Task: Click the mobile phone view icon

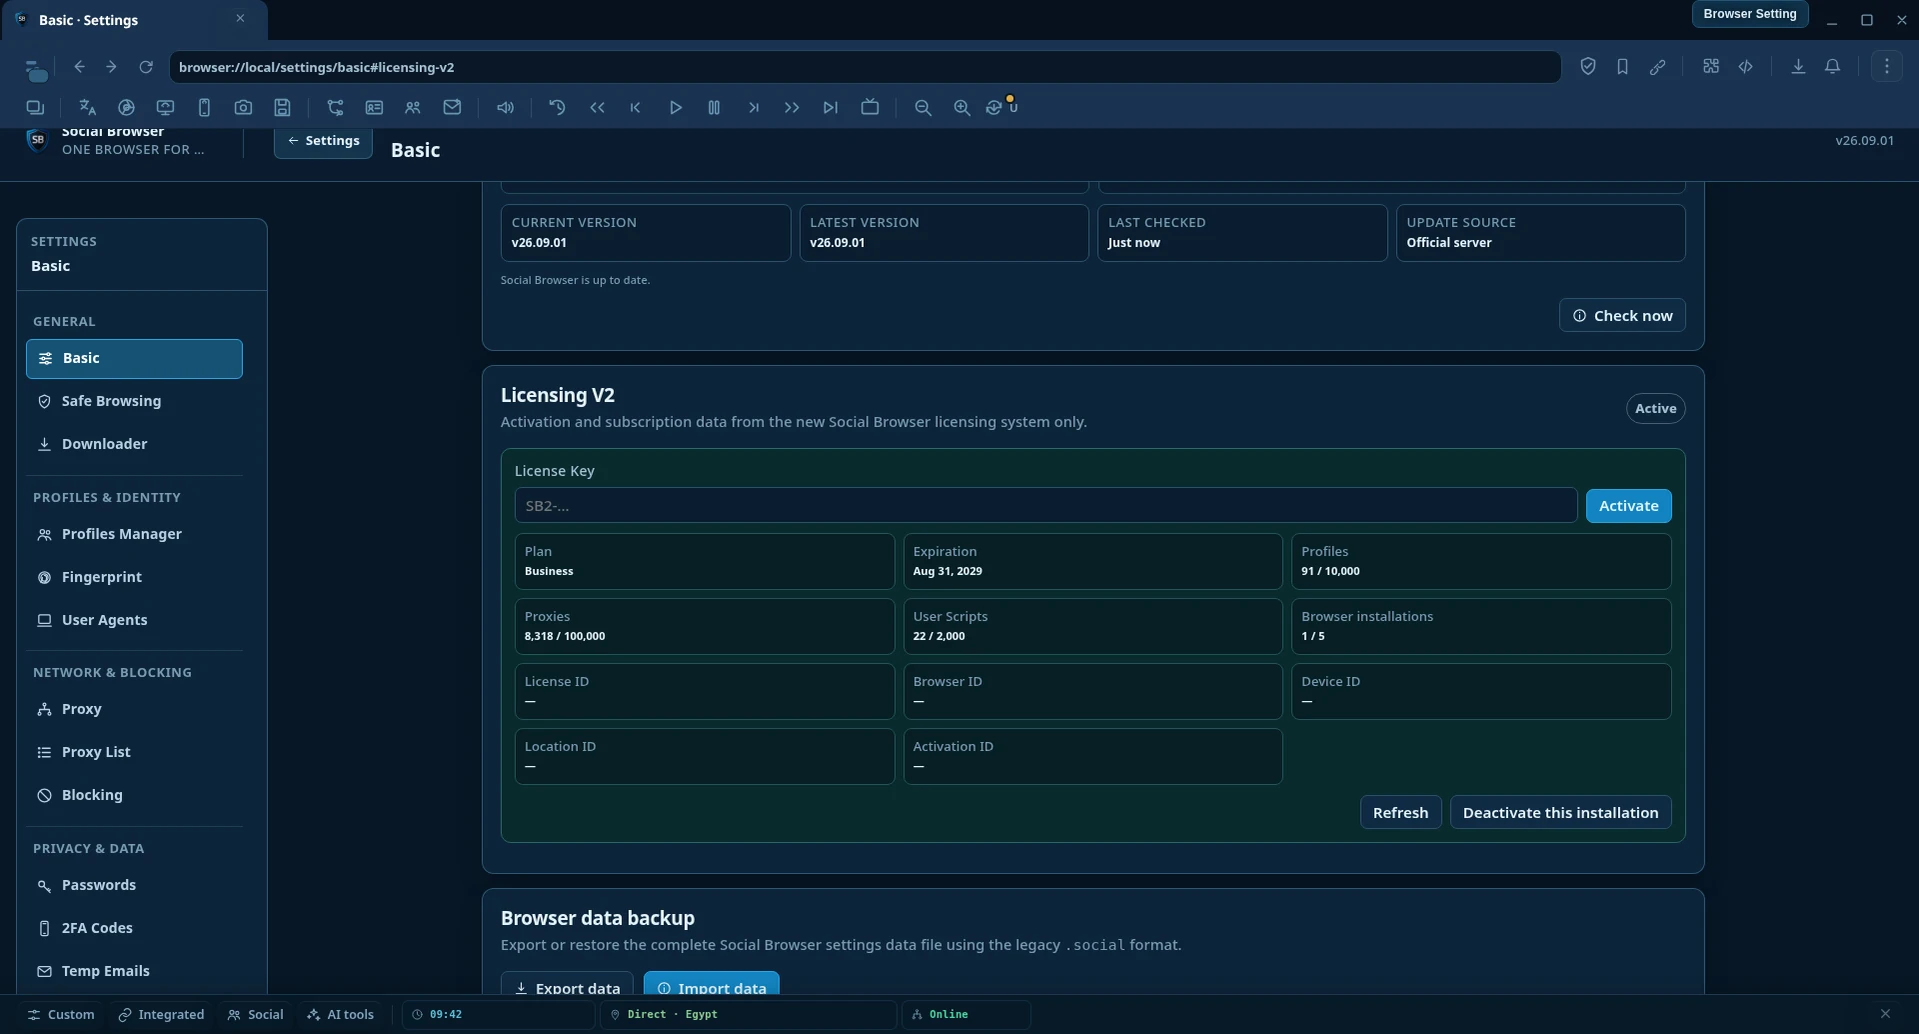Action: (x=204, y=107)
